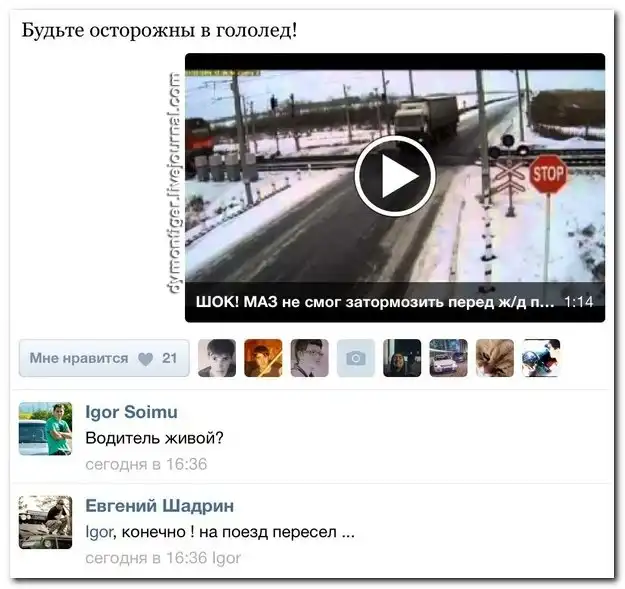Open the placeholder camera-icon avatar
The height and width of the screenshot is (589, 625).
tap(356, 358)
